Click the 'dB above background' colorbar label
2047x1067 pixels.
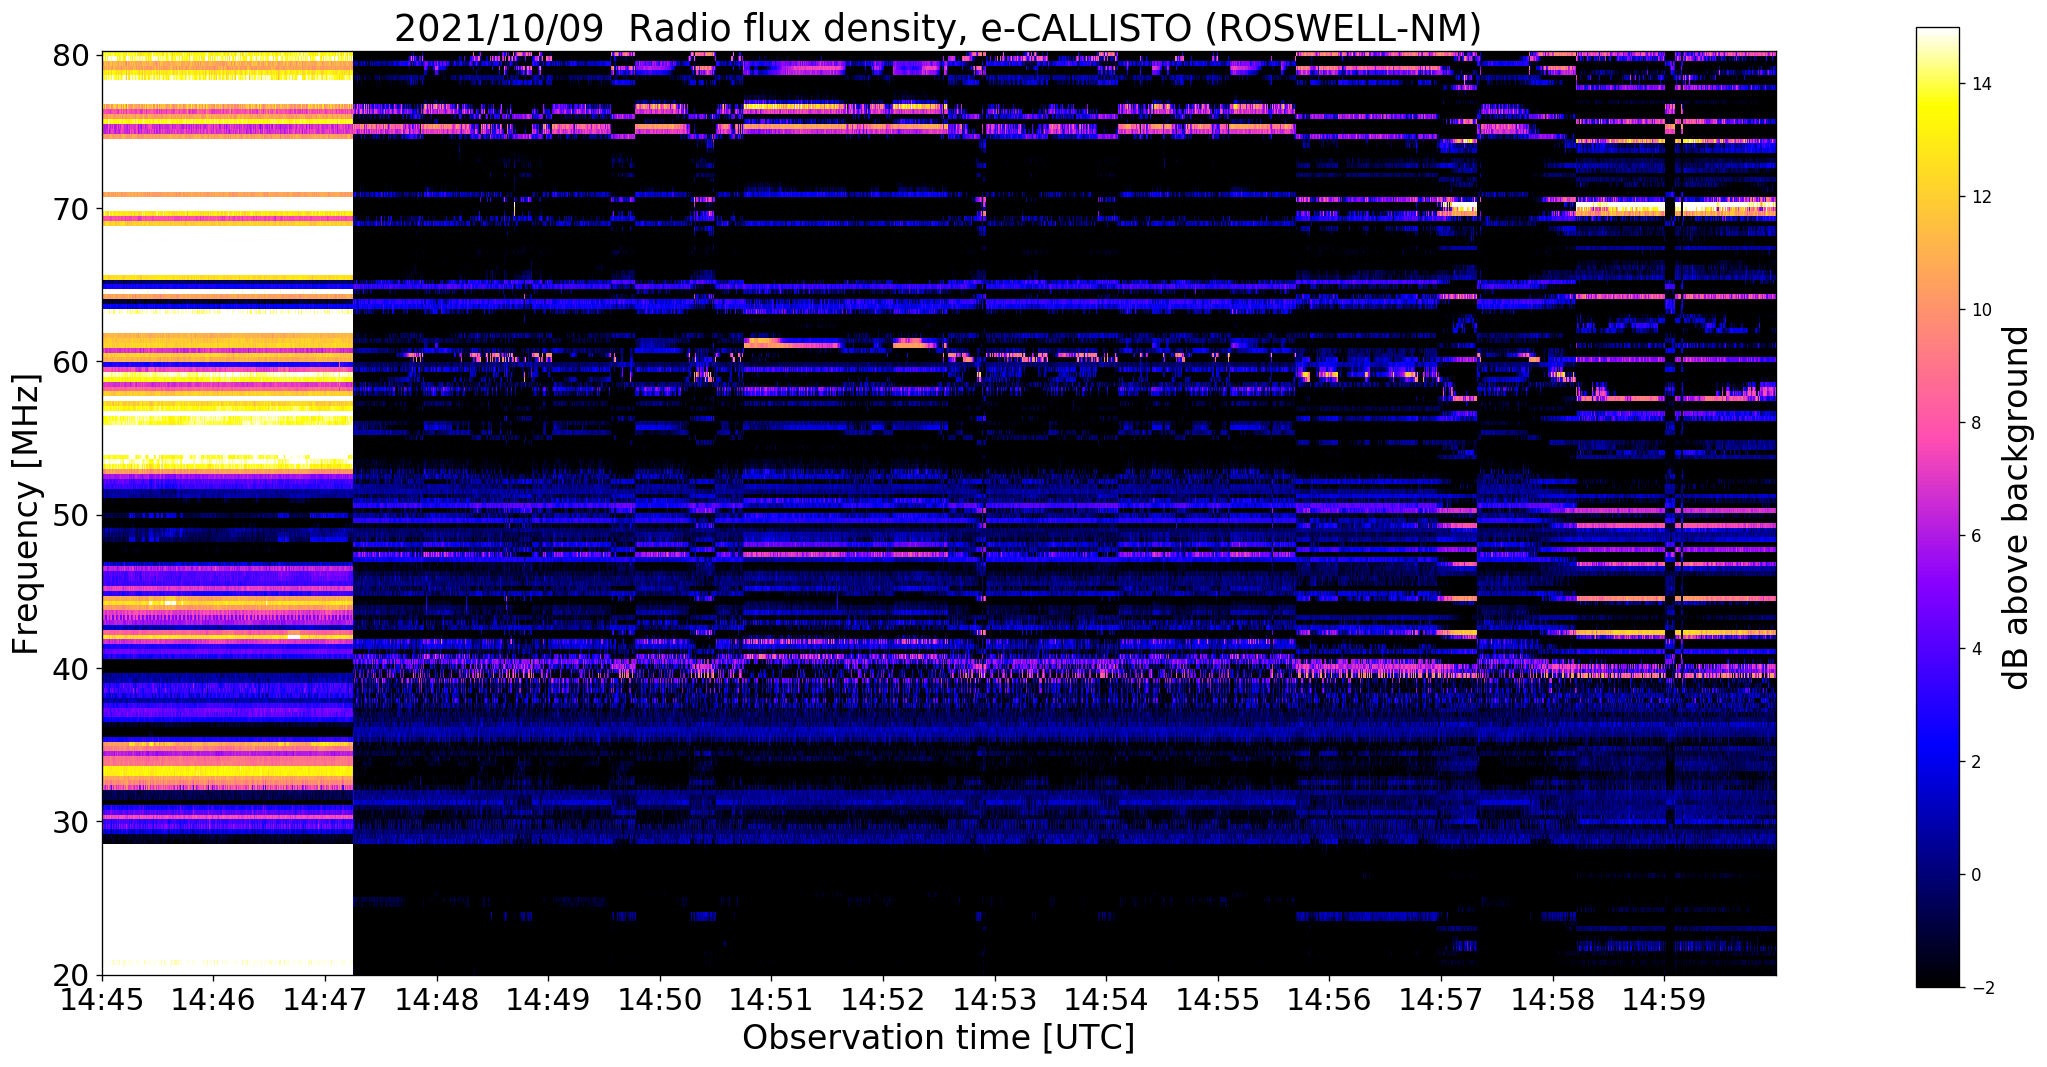[2016, 507]
